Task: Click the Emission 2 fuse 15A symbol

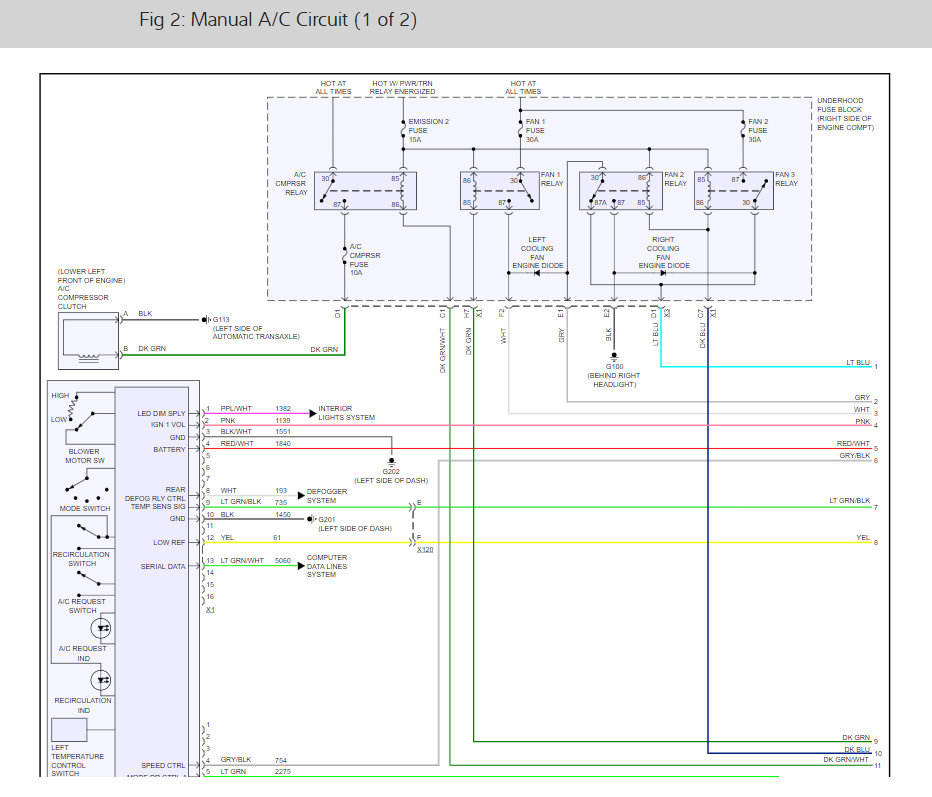Action: (x=401, y=130)
